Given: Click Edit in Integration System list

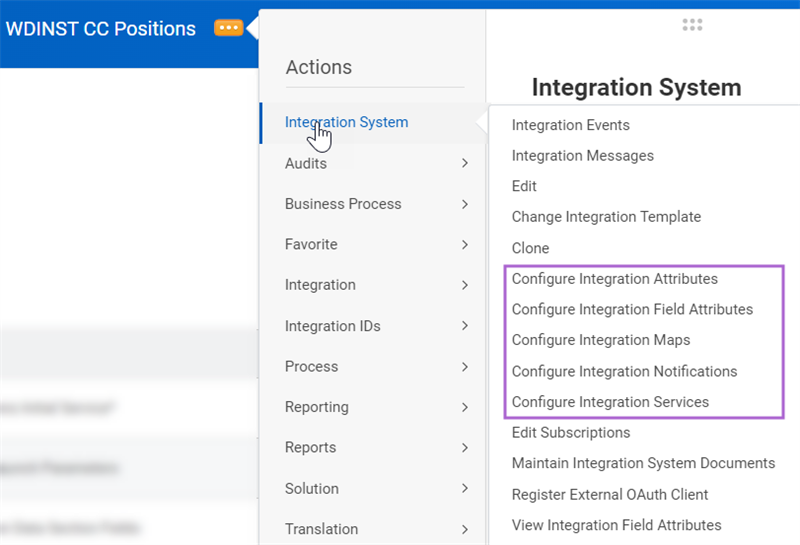Looking at the screenshot, I should [524, 186].
